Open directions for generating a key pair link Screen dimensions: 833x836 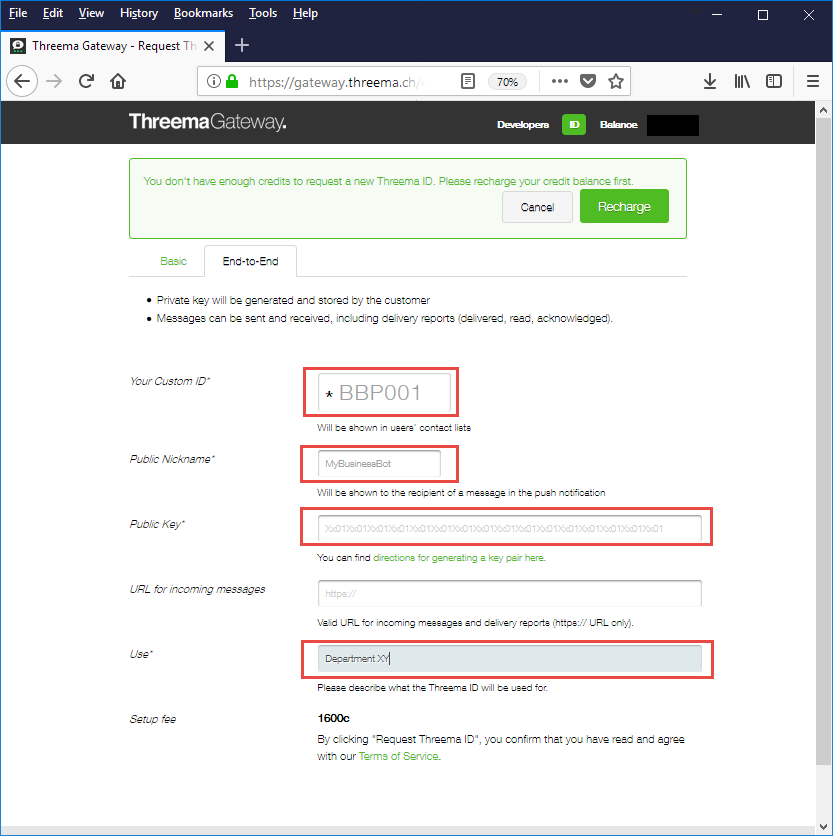pos(459,558)
